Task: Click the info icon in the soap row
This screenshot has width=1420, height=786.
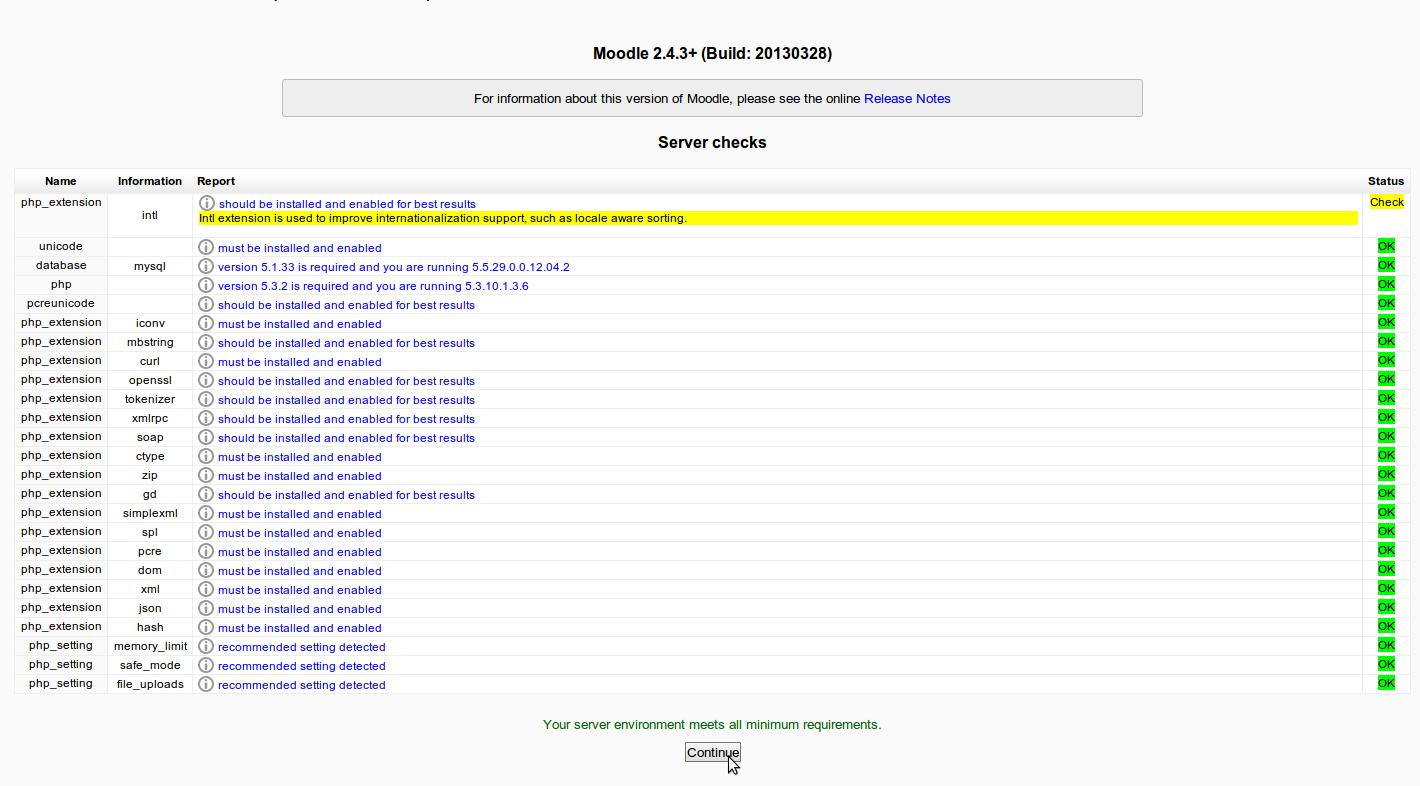Action: tap(206, 437)
